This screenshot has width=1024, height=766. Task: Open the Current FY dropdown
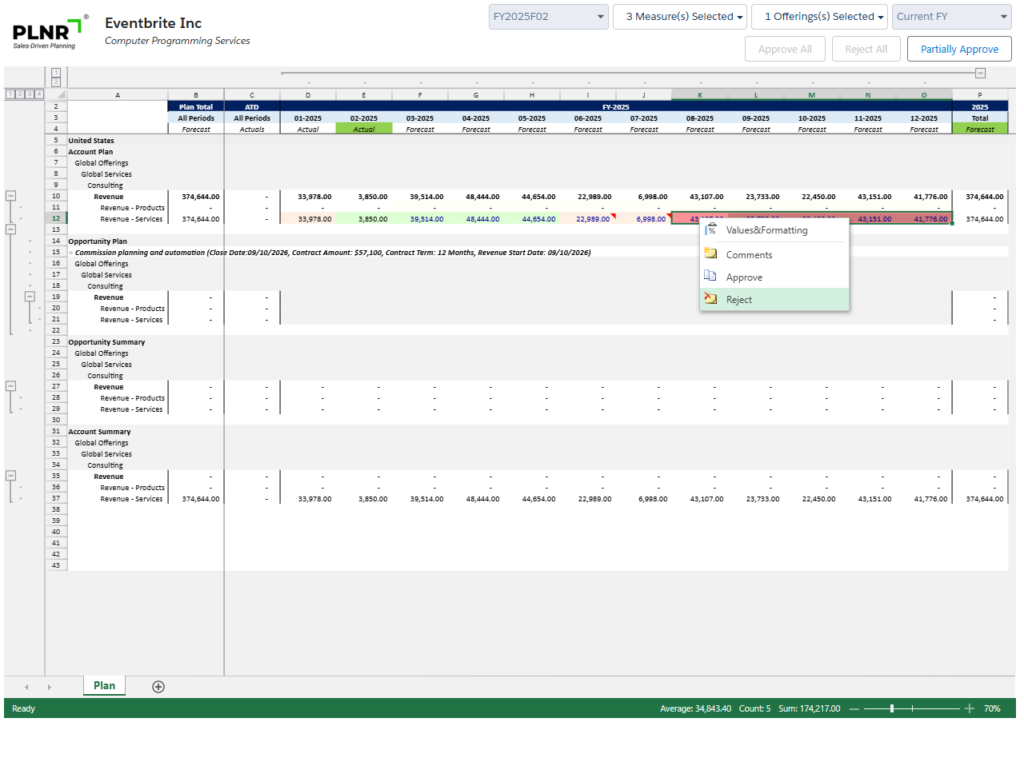(x=952, y=17)
